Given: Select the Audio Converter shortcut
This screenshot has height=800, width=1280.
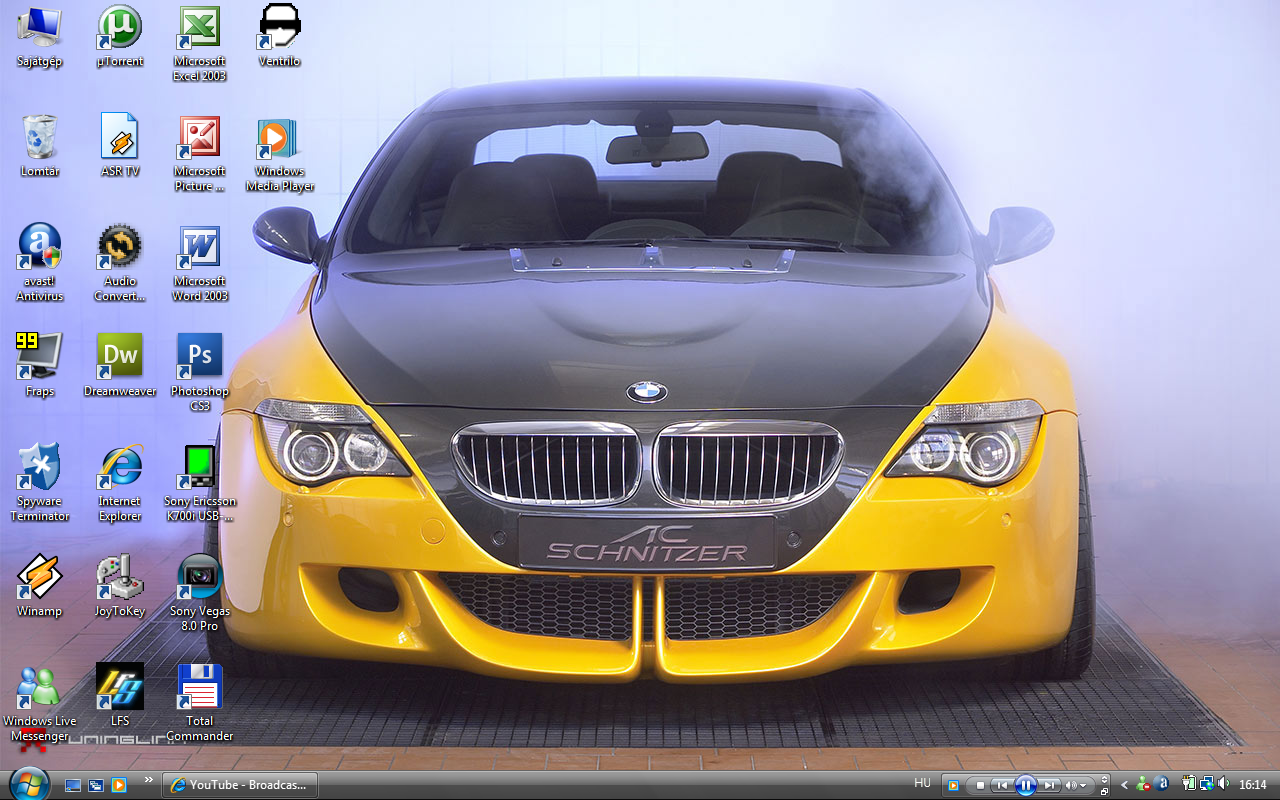Looking at the screenshot, I should point(120,264).
